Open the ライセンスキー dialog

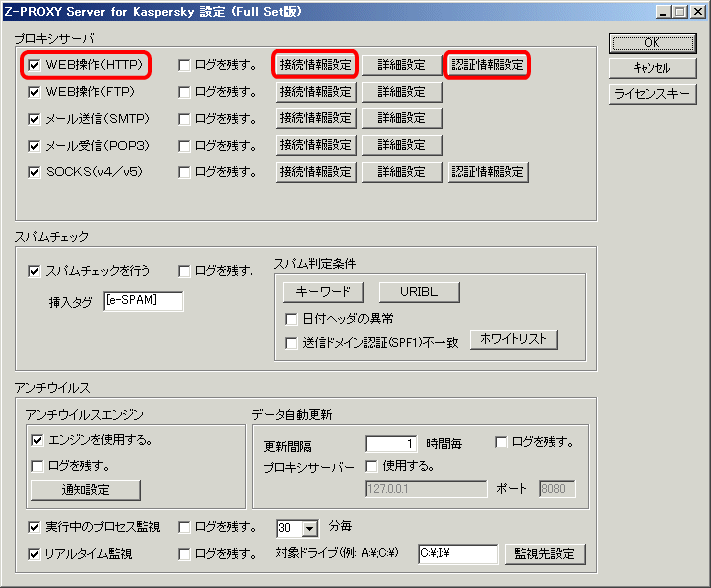[x=653, y=94]
